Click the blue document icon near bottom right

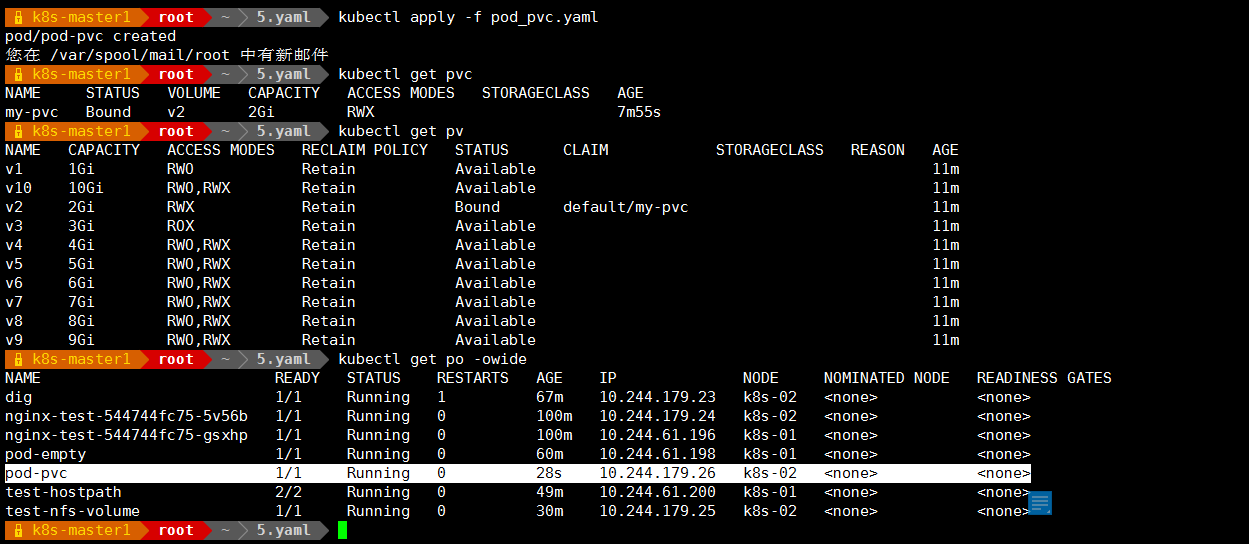pyautogui.click(x=1039, y=503)
